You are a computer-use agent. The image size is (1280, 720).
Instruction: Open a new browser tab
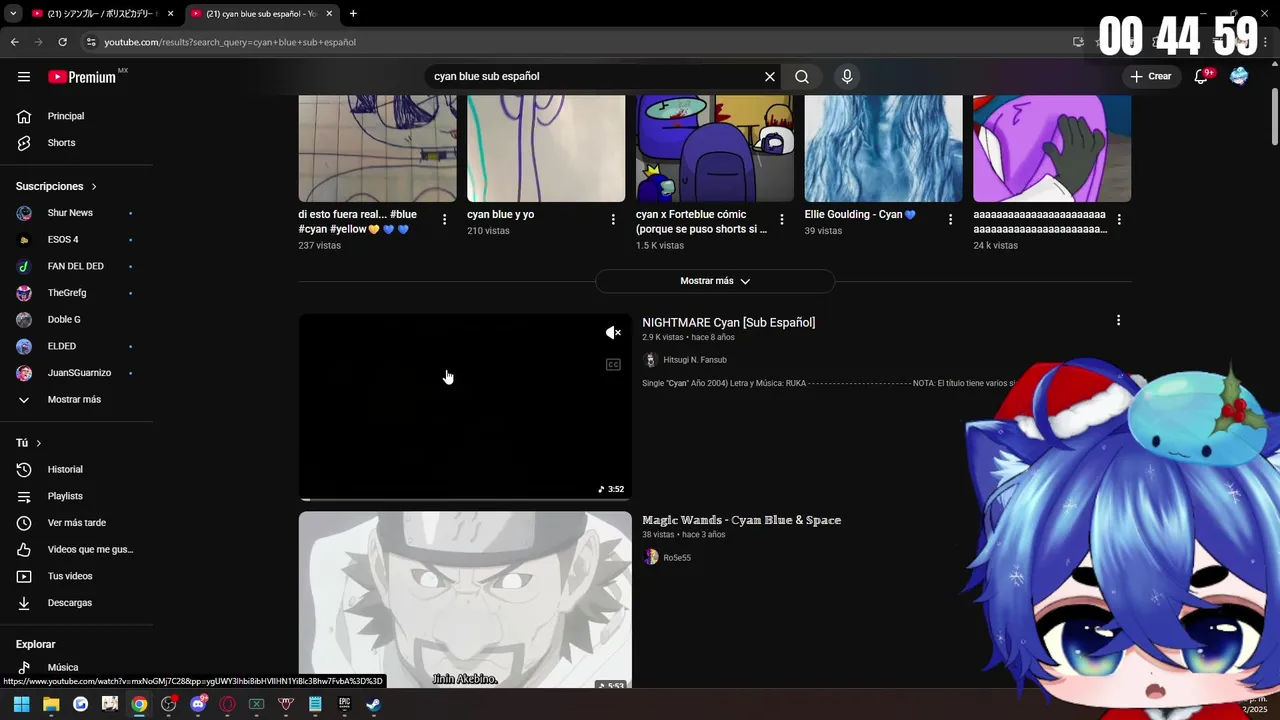pyautogui.click(x=353, y=14)
